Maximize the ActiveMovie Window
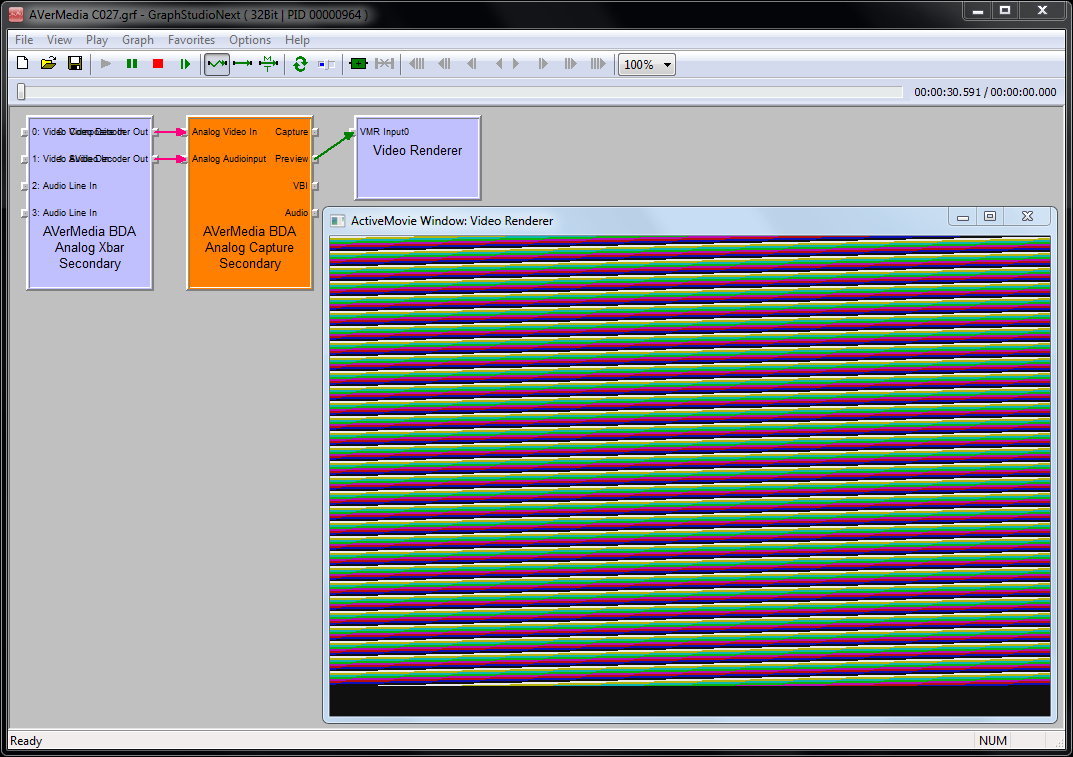The width and height of the screenshot is (1073, 757). pyautogui.click(x=990, y=216)
